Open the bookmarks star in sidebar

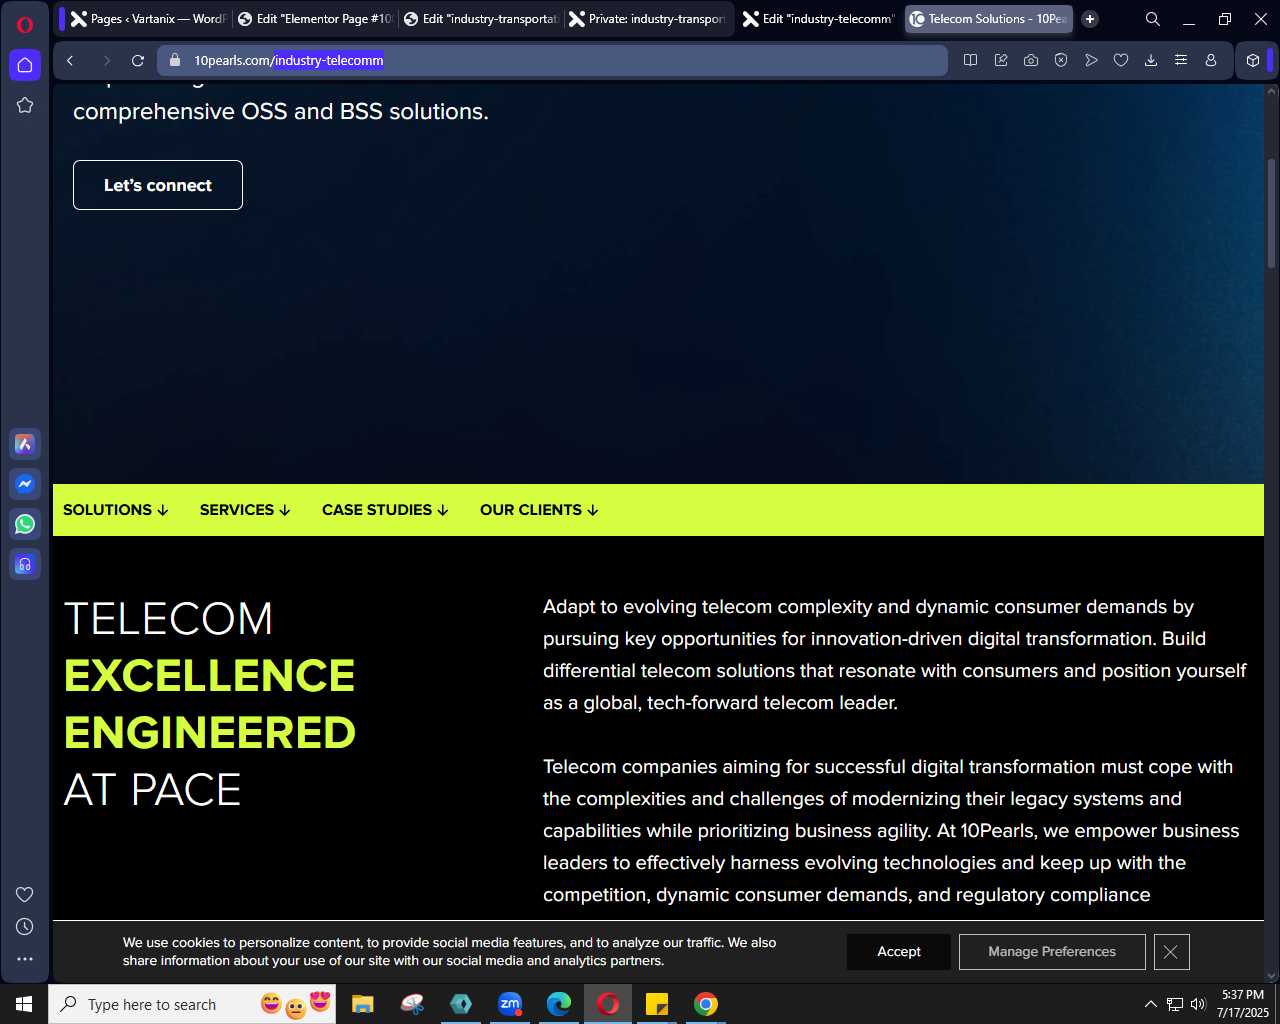(x=25, y=105)
